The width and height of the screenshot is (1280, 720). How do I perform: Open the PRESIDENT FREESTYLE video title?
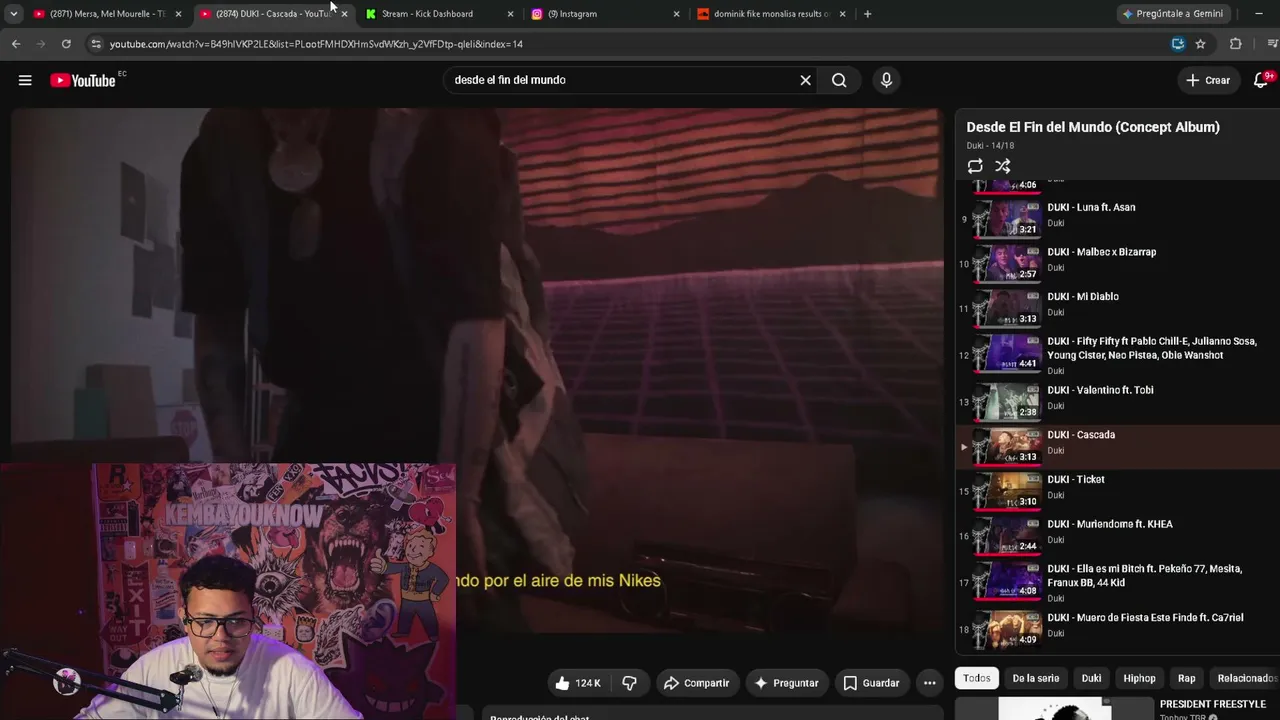[x=1212, y=704]
